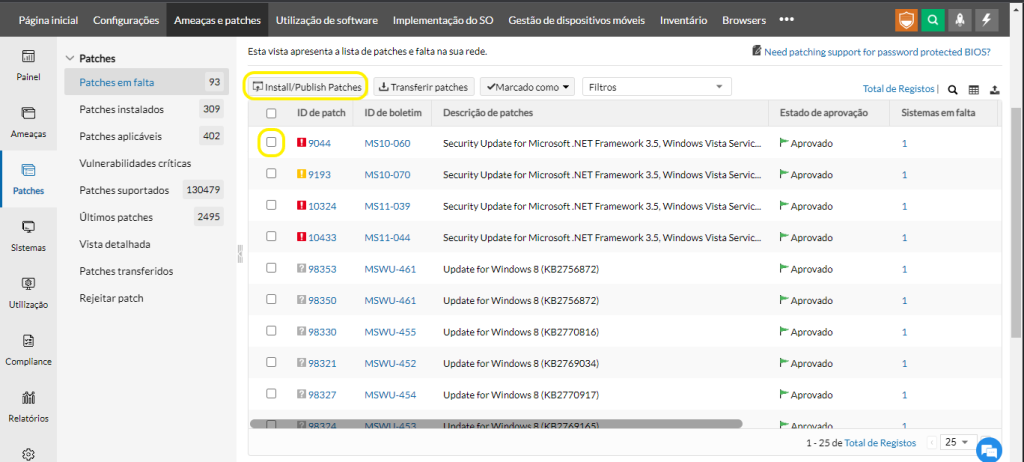Click the green search icon in header
This screenshot has height=462, width=1024.
coord(932,19)
